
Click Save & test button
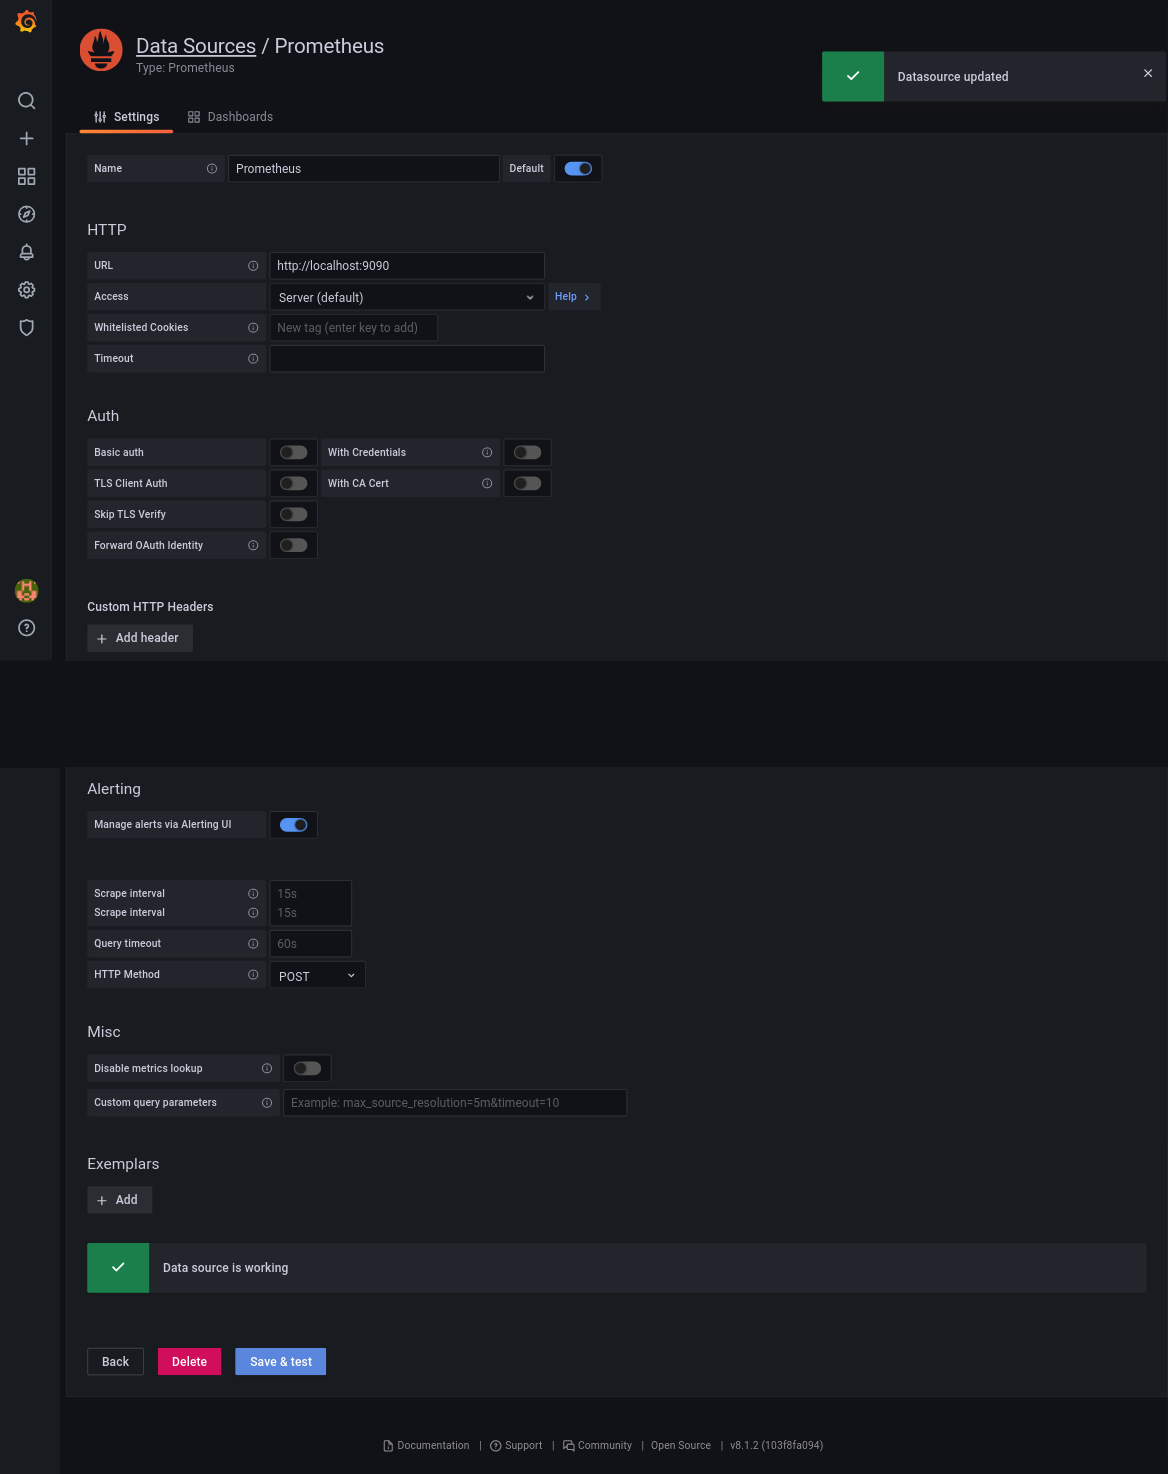click(281, 1362)
